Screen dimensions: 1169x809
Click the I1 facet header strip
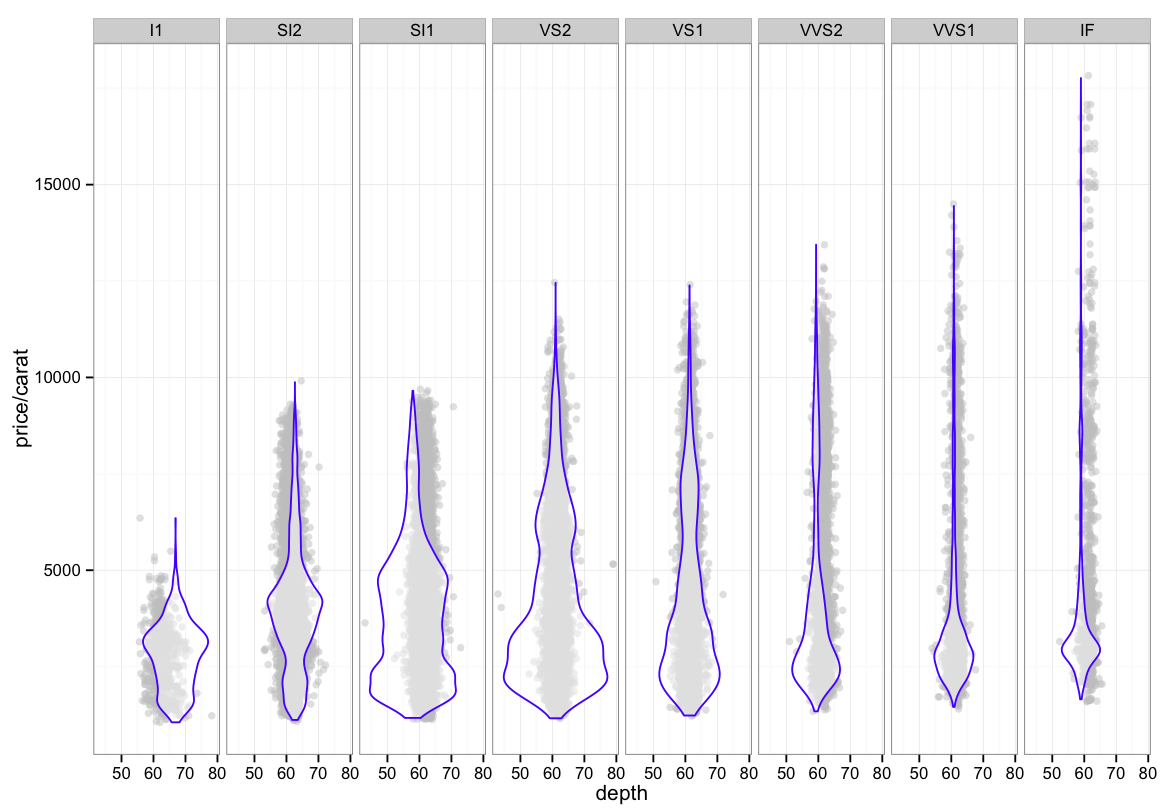(156, 31)
